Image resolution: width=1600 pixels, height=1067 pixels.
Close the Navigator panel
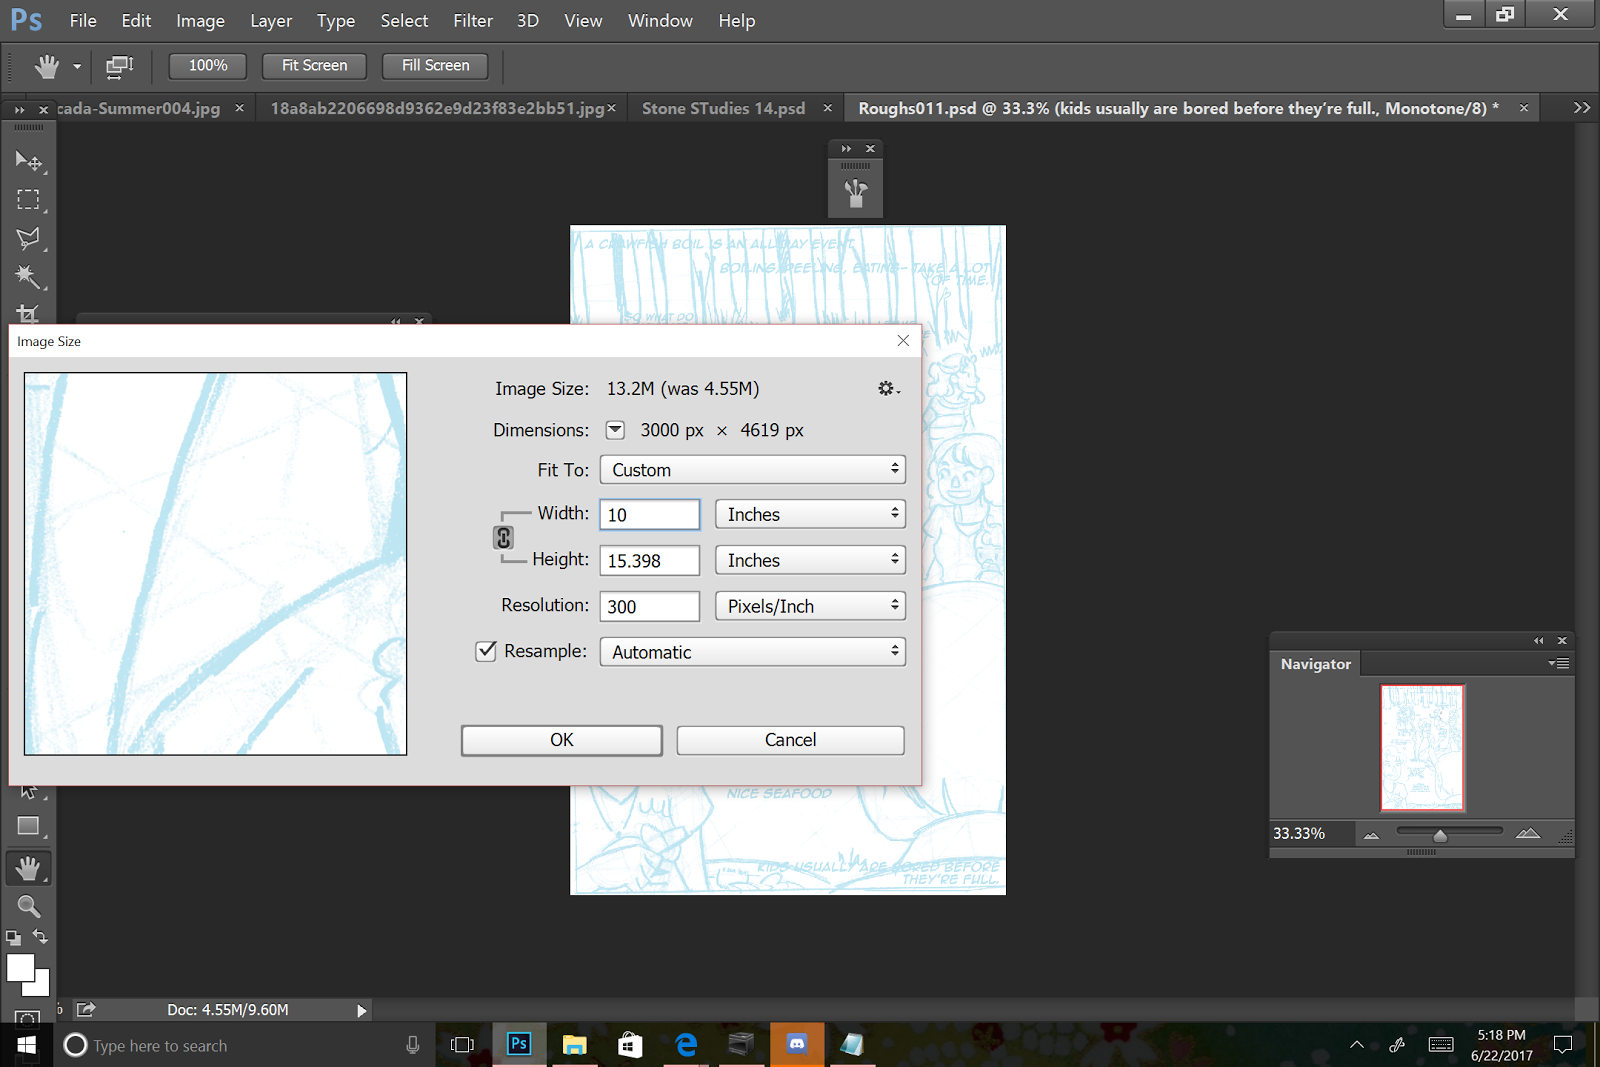(1562, 640)
